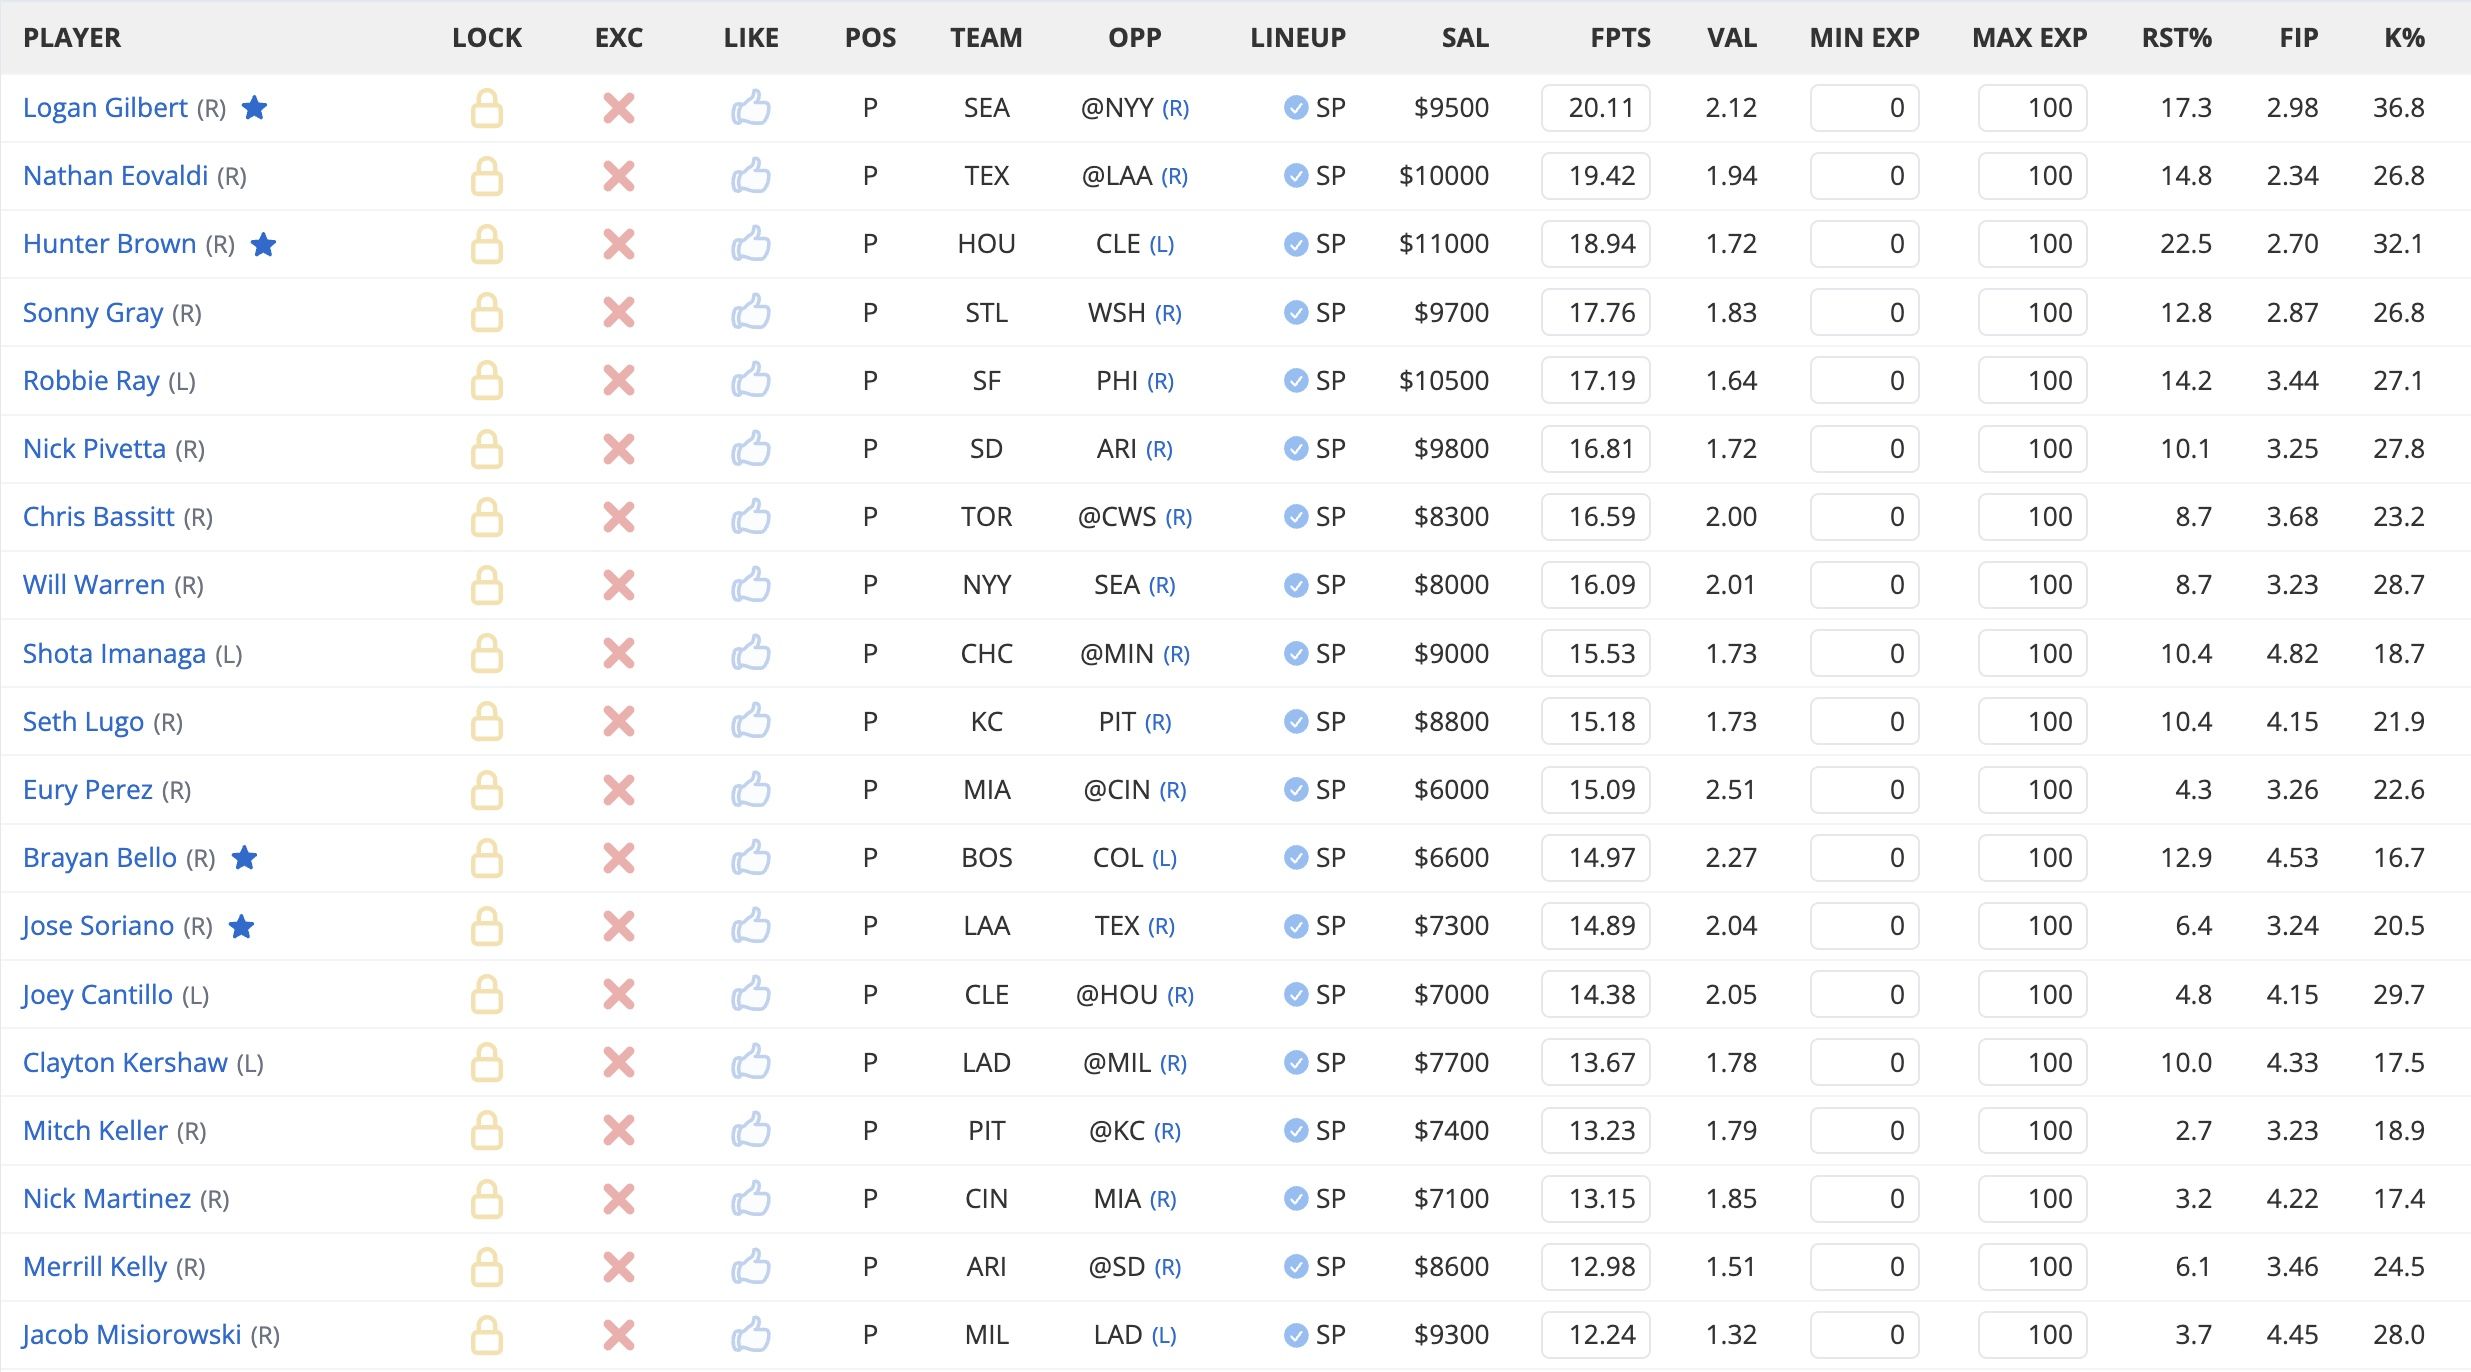Like Jacob Misiorowski thumbs-up icon
Image resolution: width=2471 pixels, height=1372 pixels.
(x=751, y=1335)
